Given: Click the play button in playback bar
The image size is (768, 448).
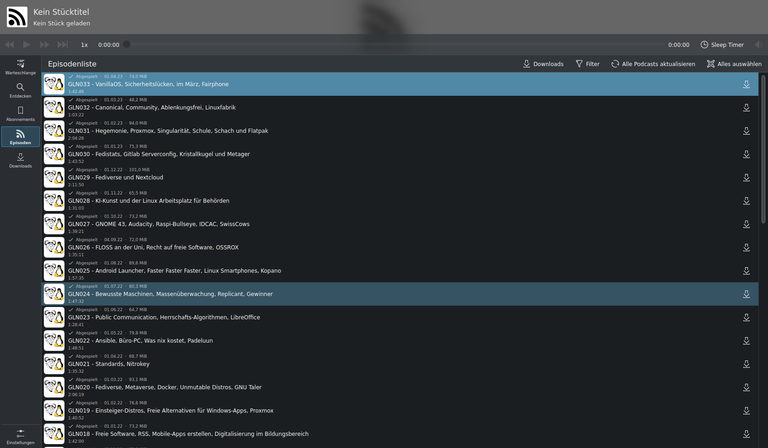Looking at the screenshot, I should coord(26,45).
